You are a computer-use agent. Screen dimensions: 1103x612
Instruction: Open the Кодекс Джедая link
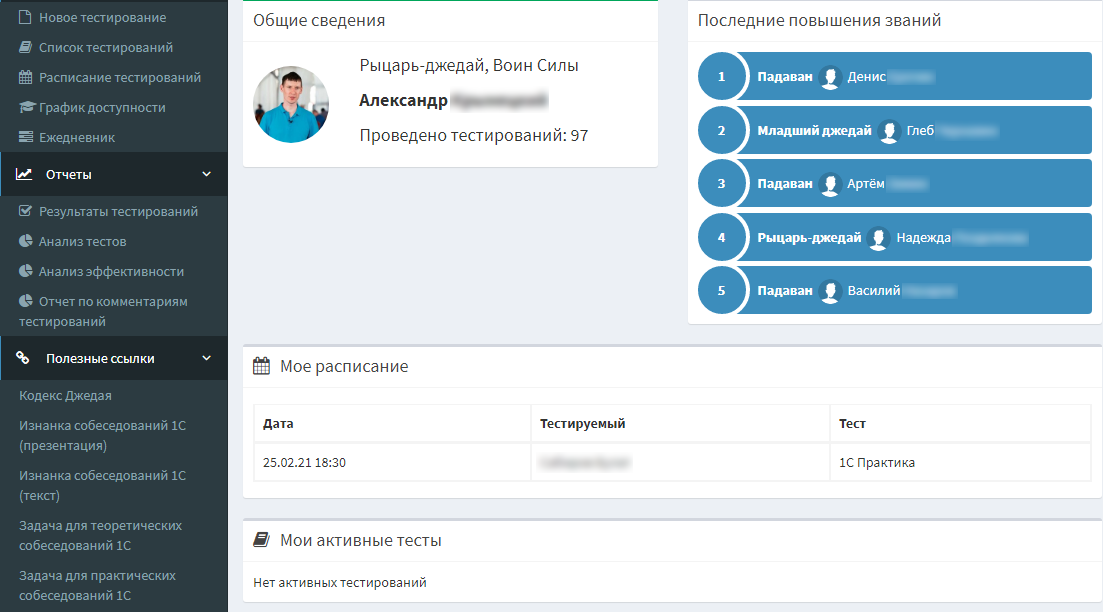65,396
